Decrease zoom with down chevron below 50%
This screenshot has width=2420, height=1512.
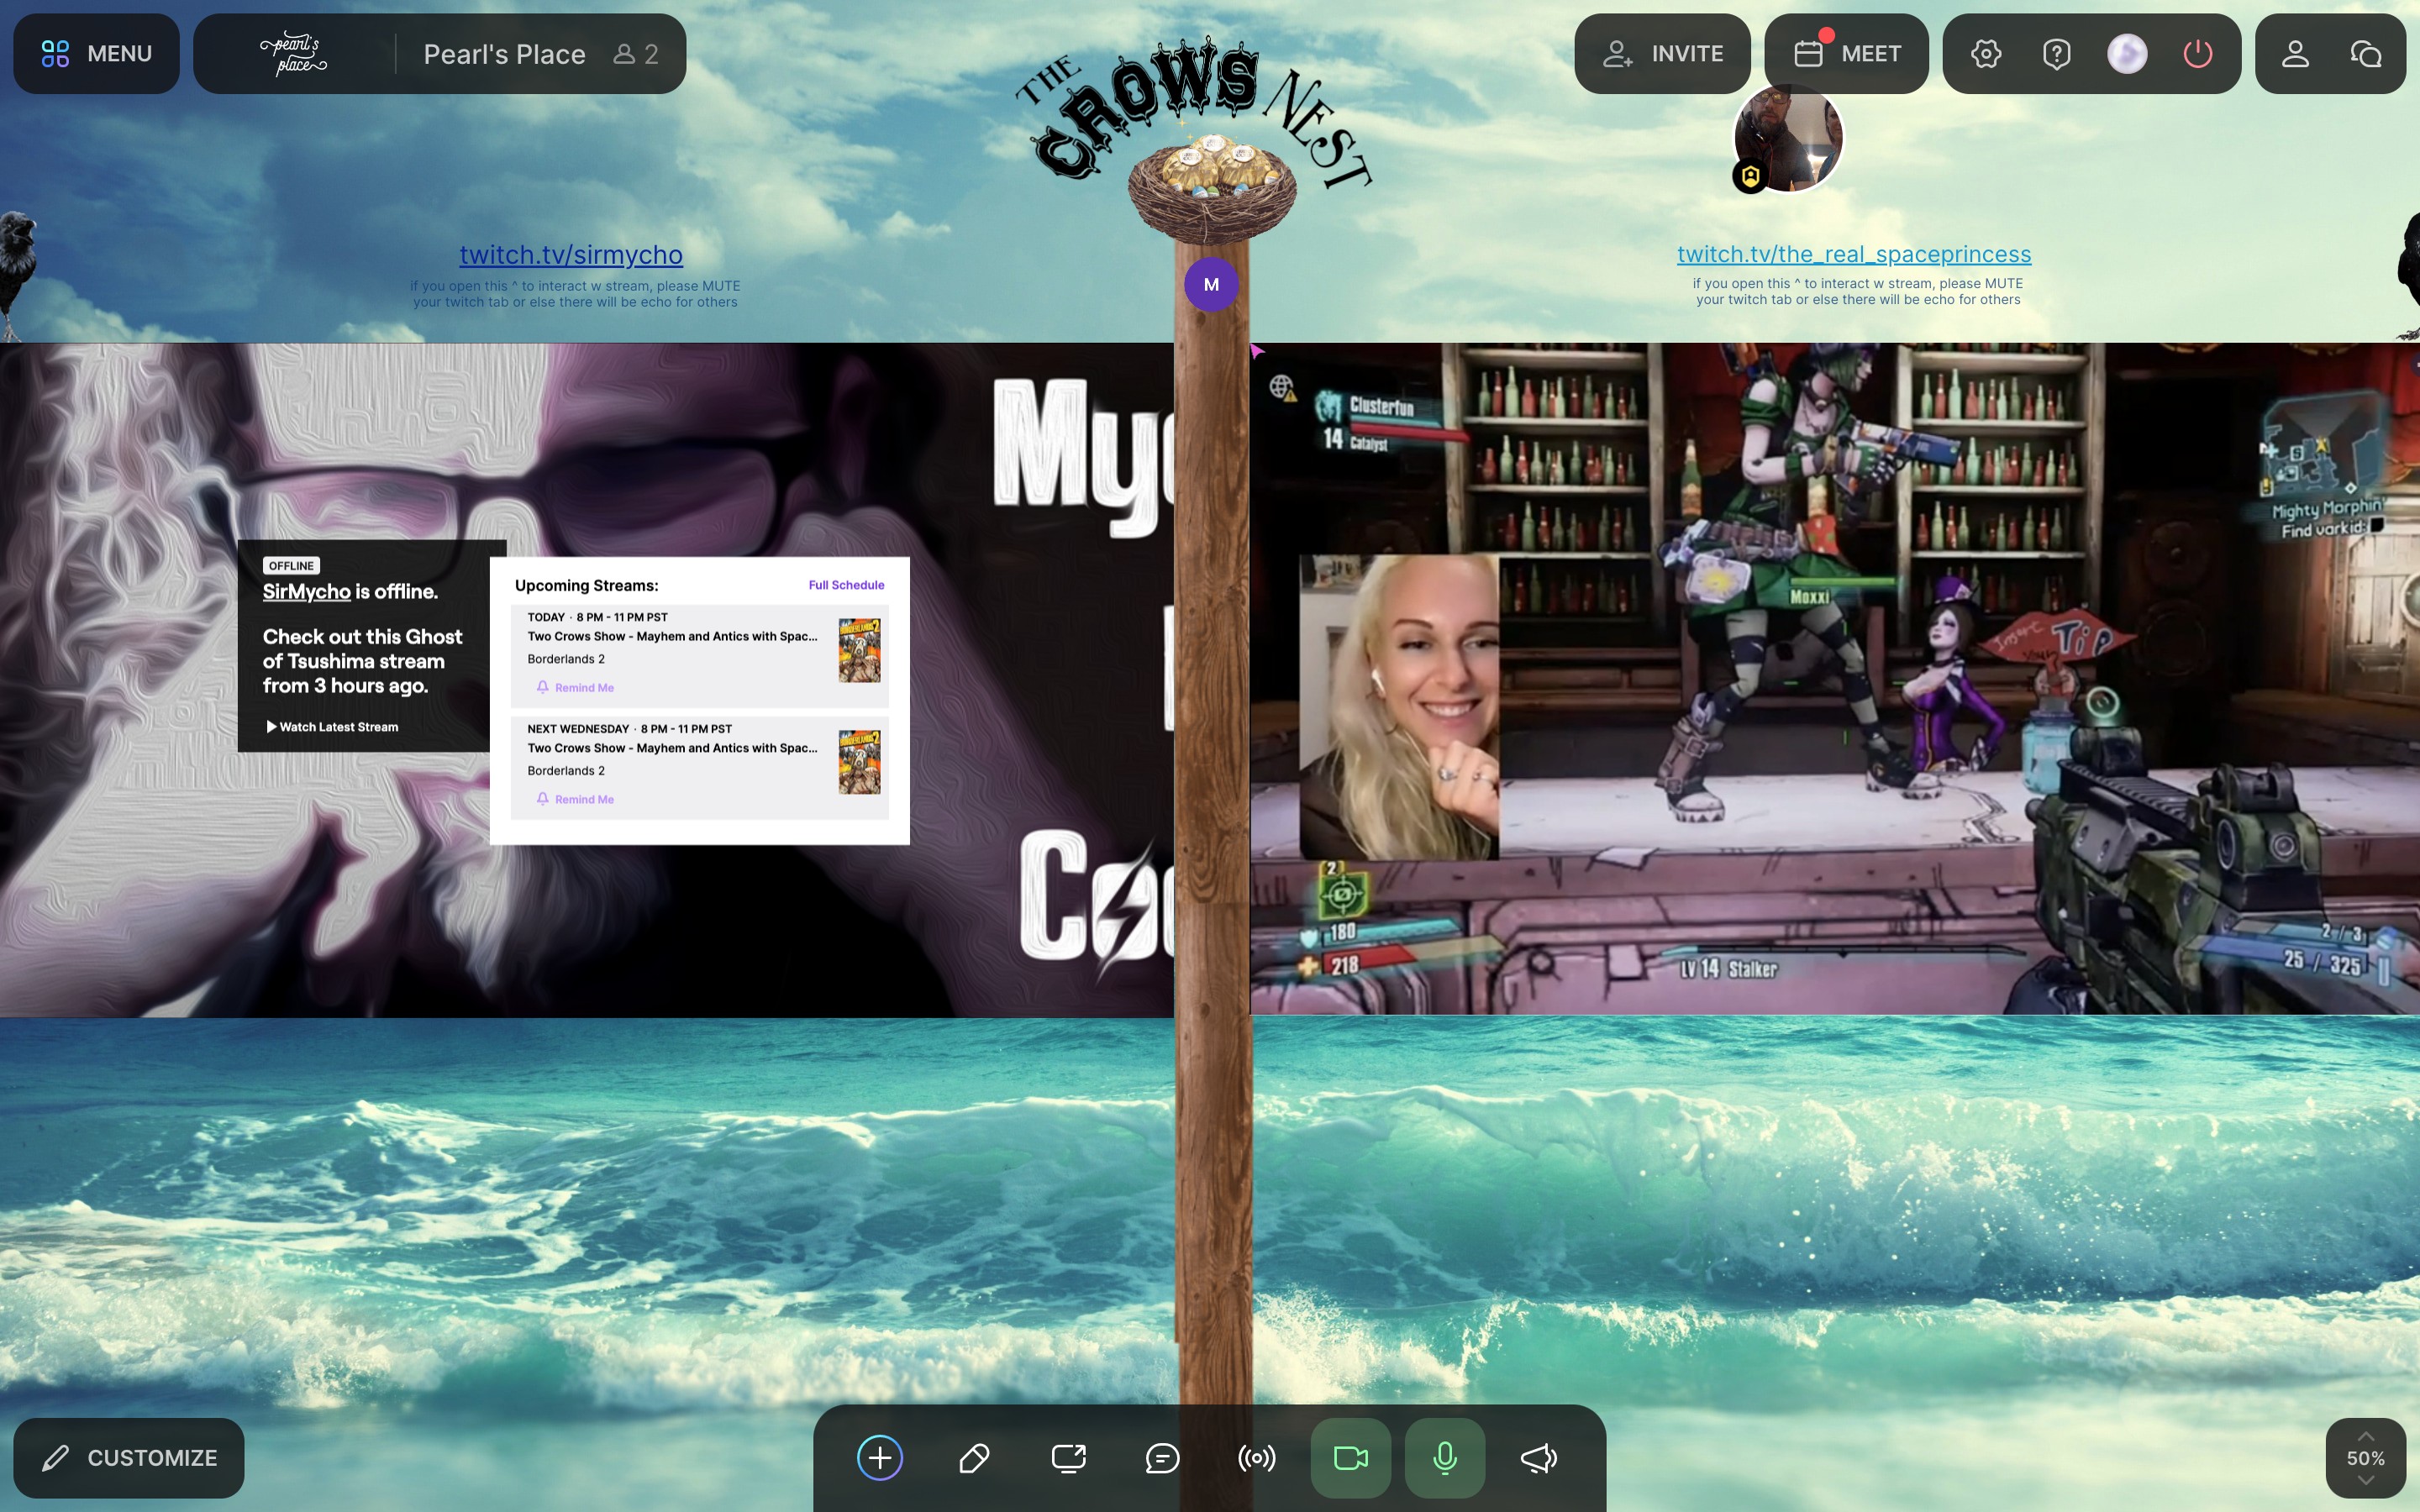[x=2365, y=1481]
